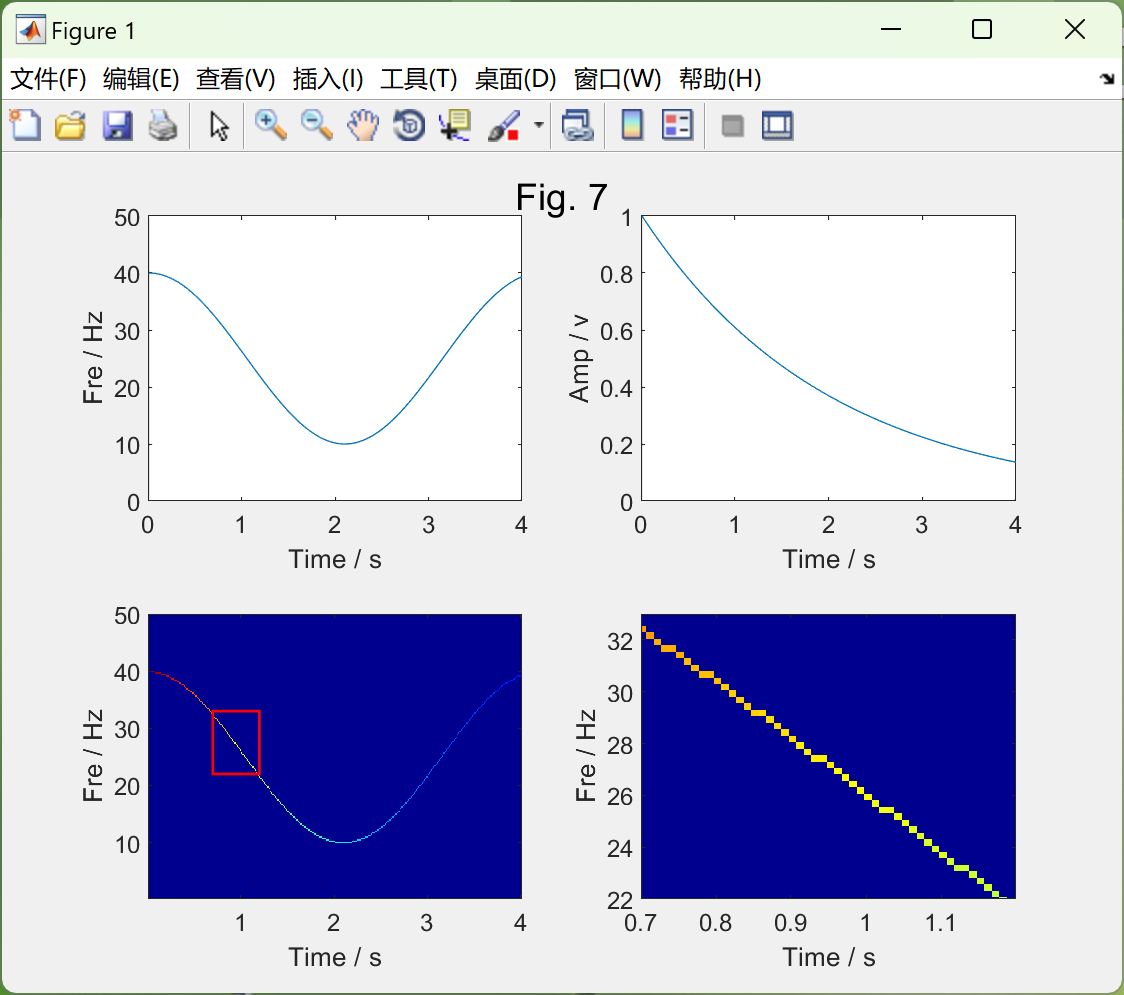Open the 文件(F) menu
The width and height of the screenshot is (1124, 995).
pyautogui.click(x=48, y=79)
